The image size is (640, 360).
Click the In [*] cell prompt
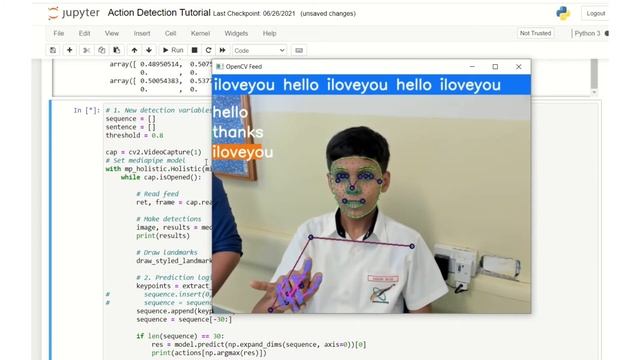pos(86,110)
